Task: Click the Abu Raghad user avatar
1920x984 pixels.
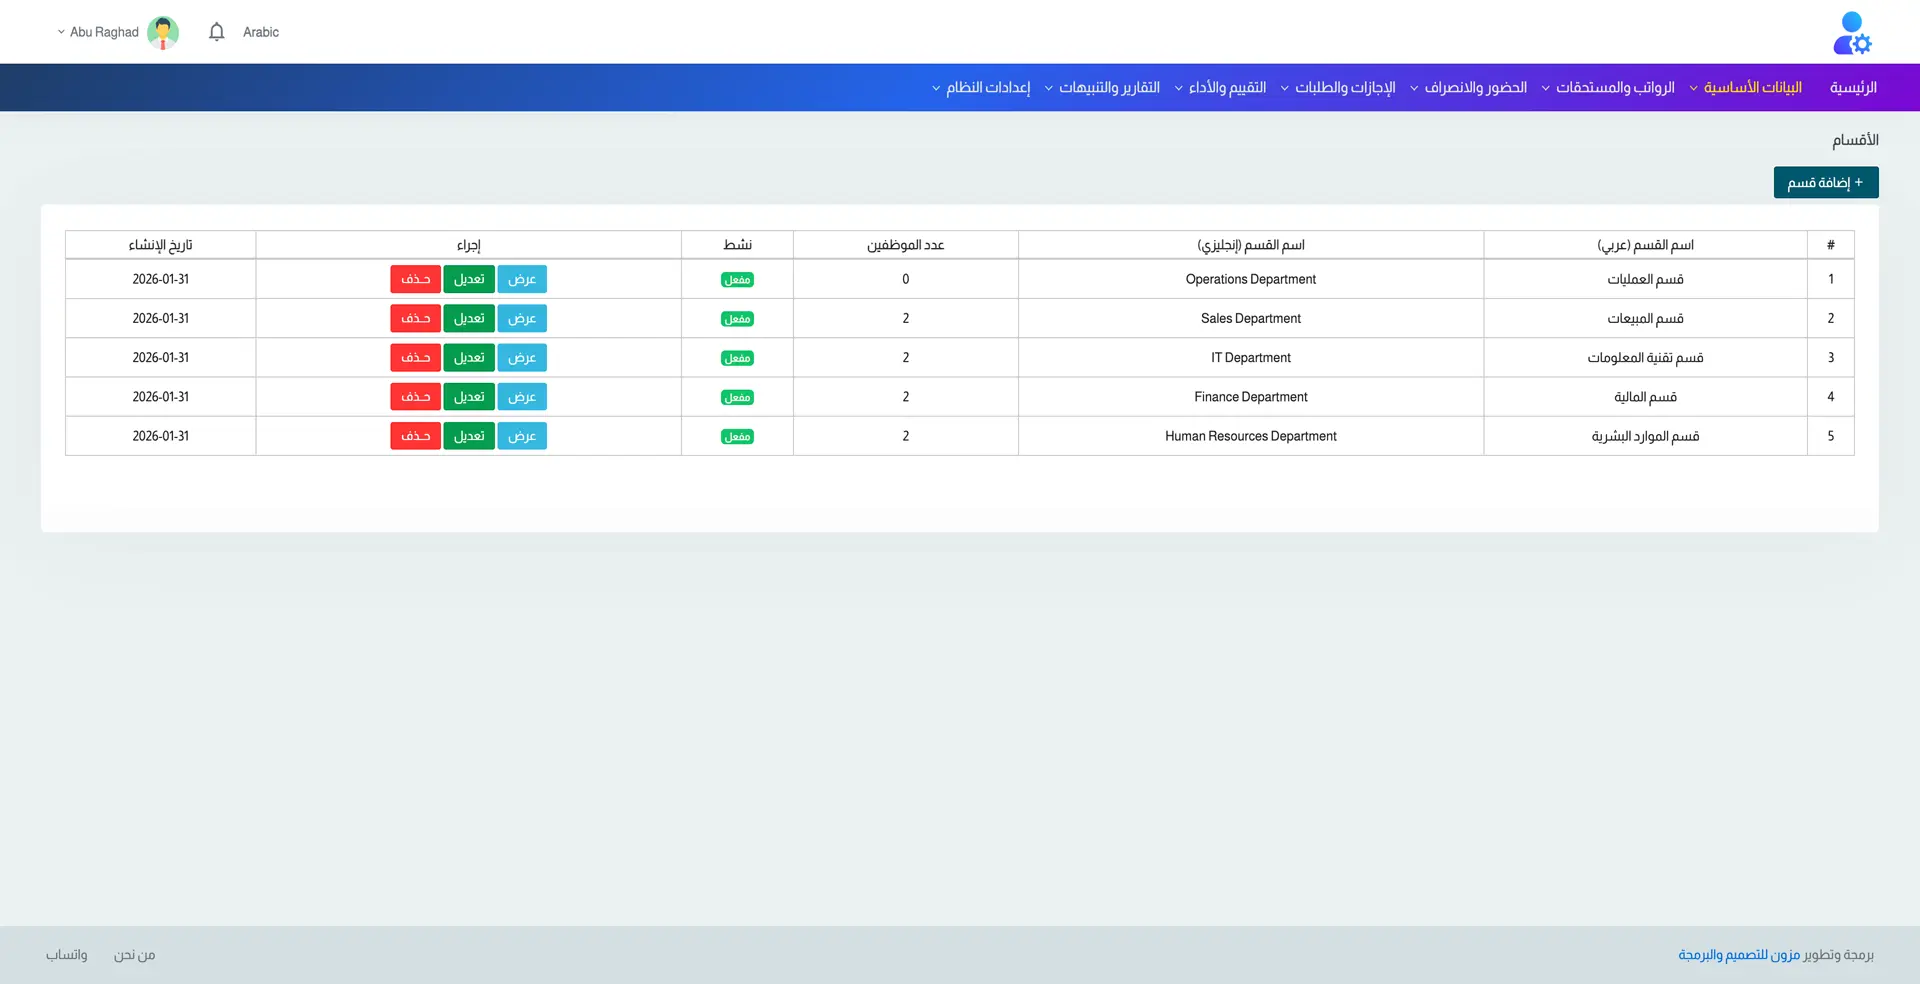Action: point(163,32)
